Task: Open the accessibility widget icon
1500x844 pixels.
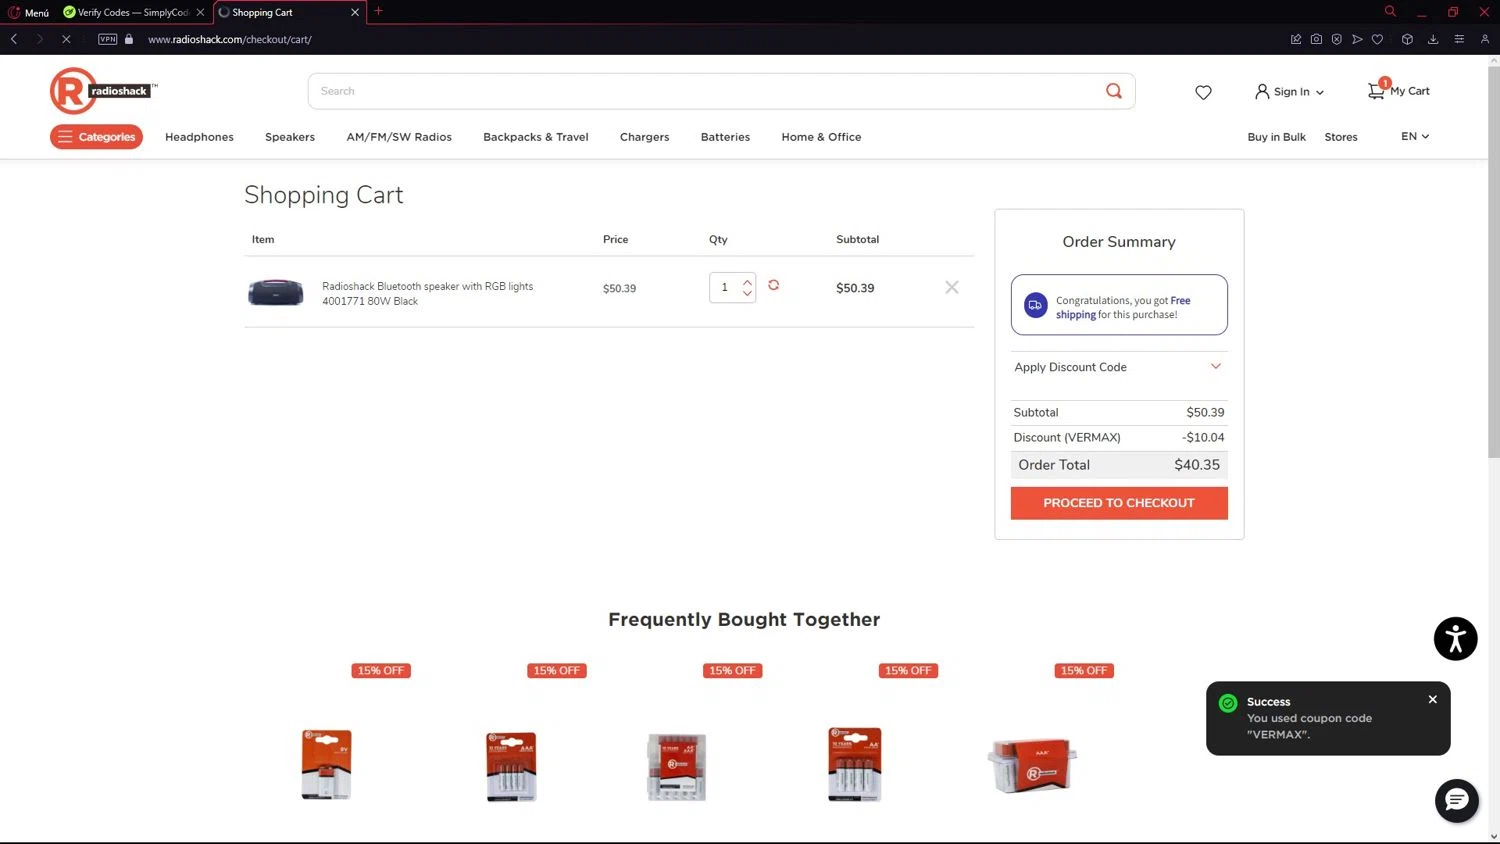Action: [x=1455, y=639]
